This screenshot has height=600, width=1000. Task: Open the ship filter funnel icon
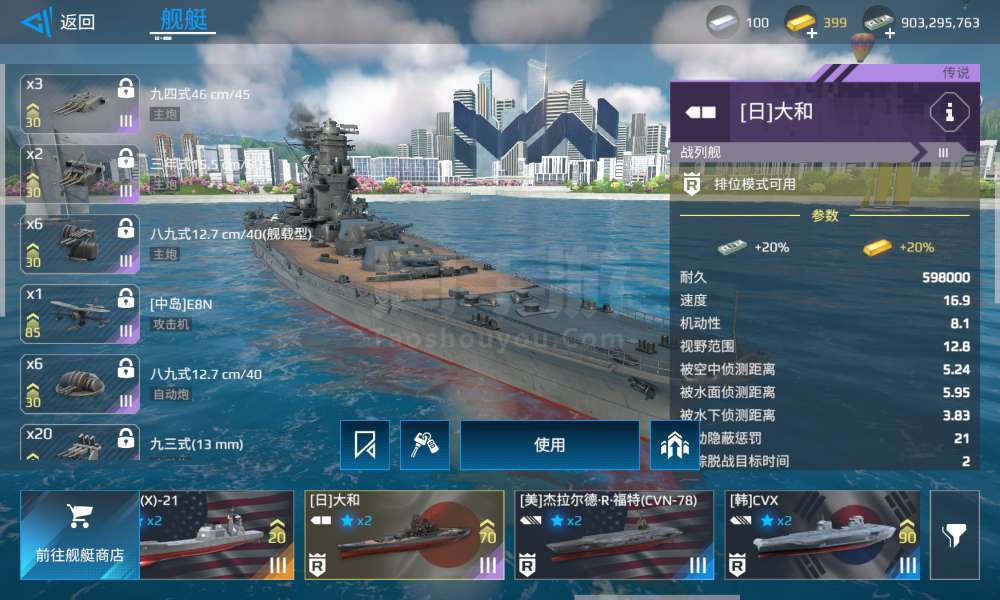tap(955, 535)
